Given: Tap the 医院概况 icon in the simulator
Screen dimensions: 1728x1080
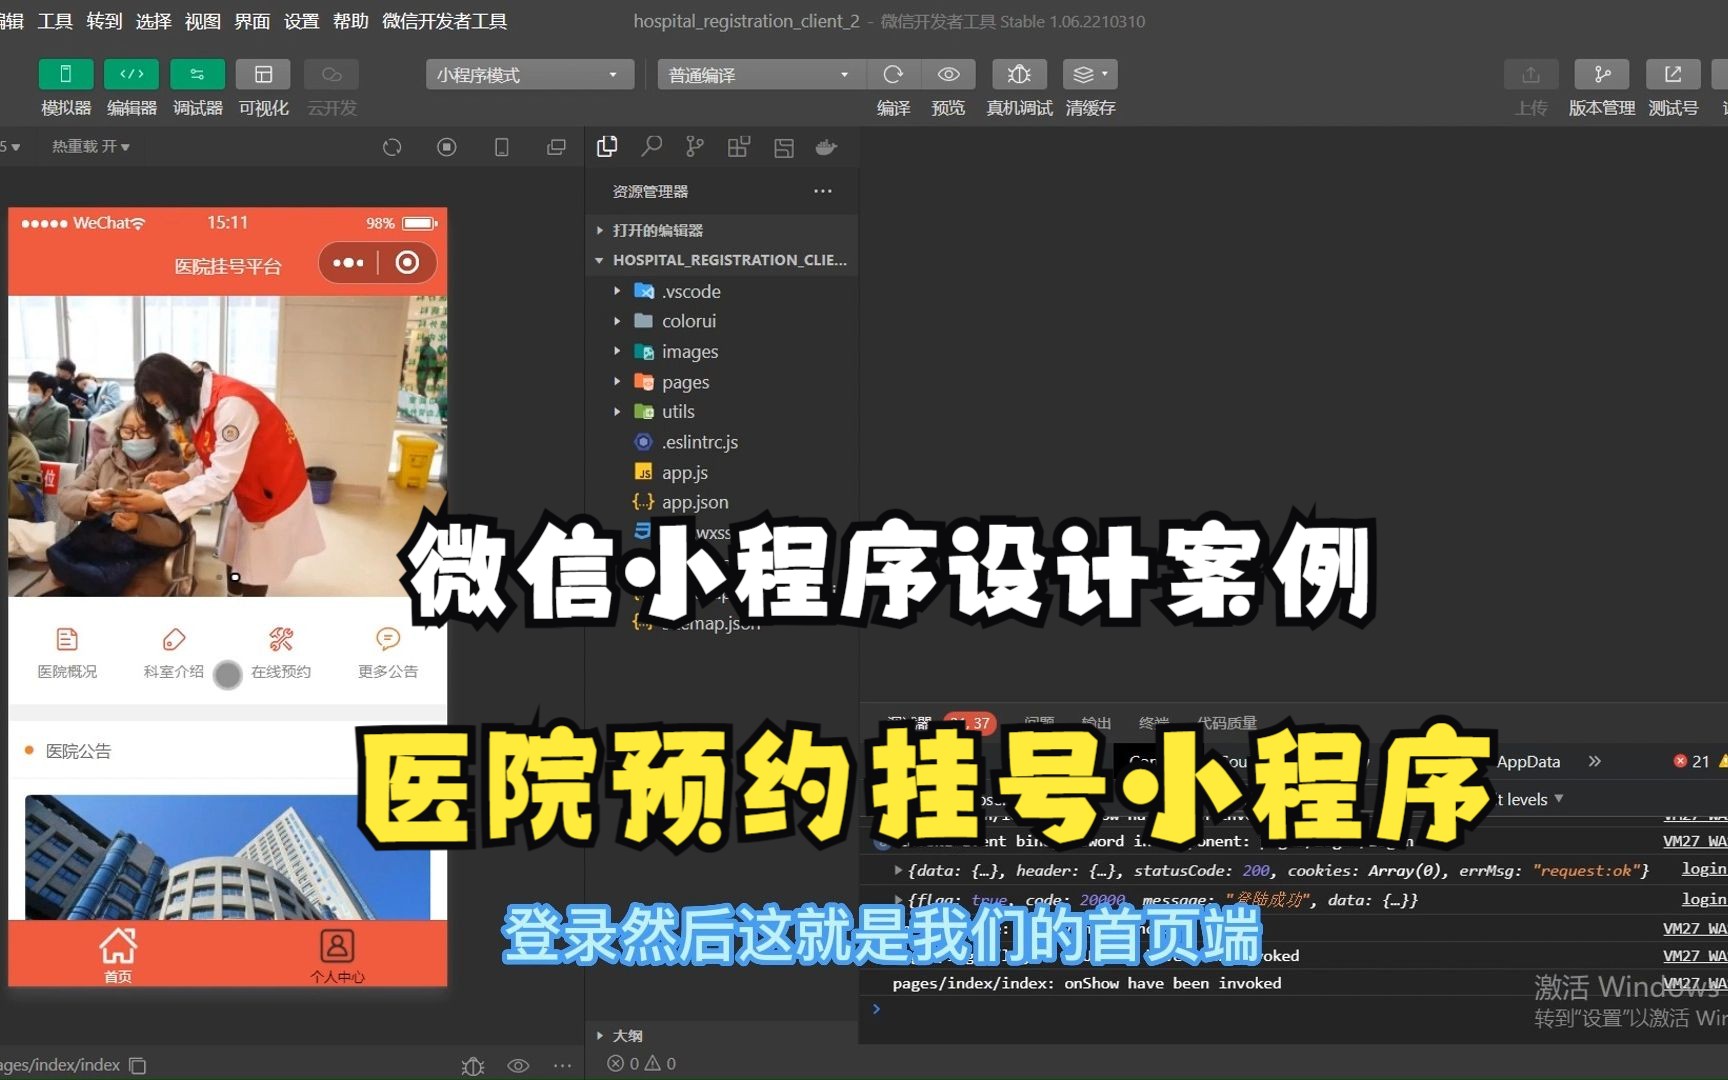Looking at the screenshot, I should pos(67,654).
